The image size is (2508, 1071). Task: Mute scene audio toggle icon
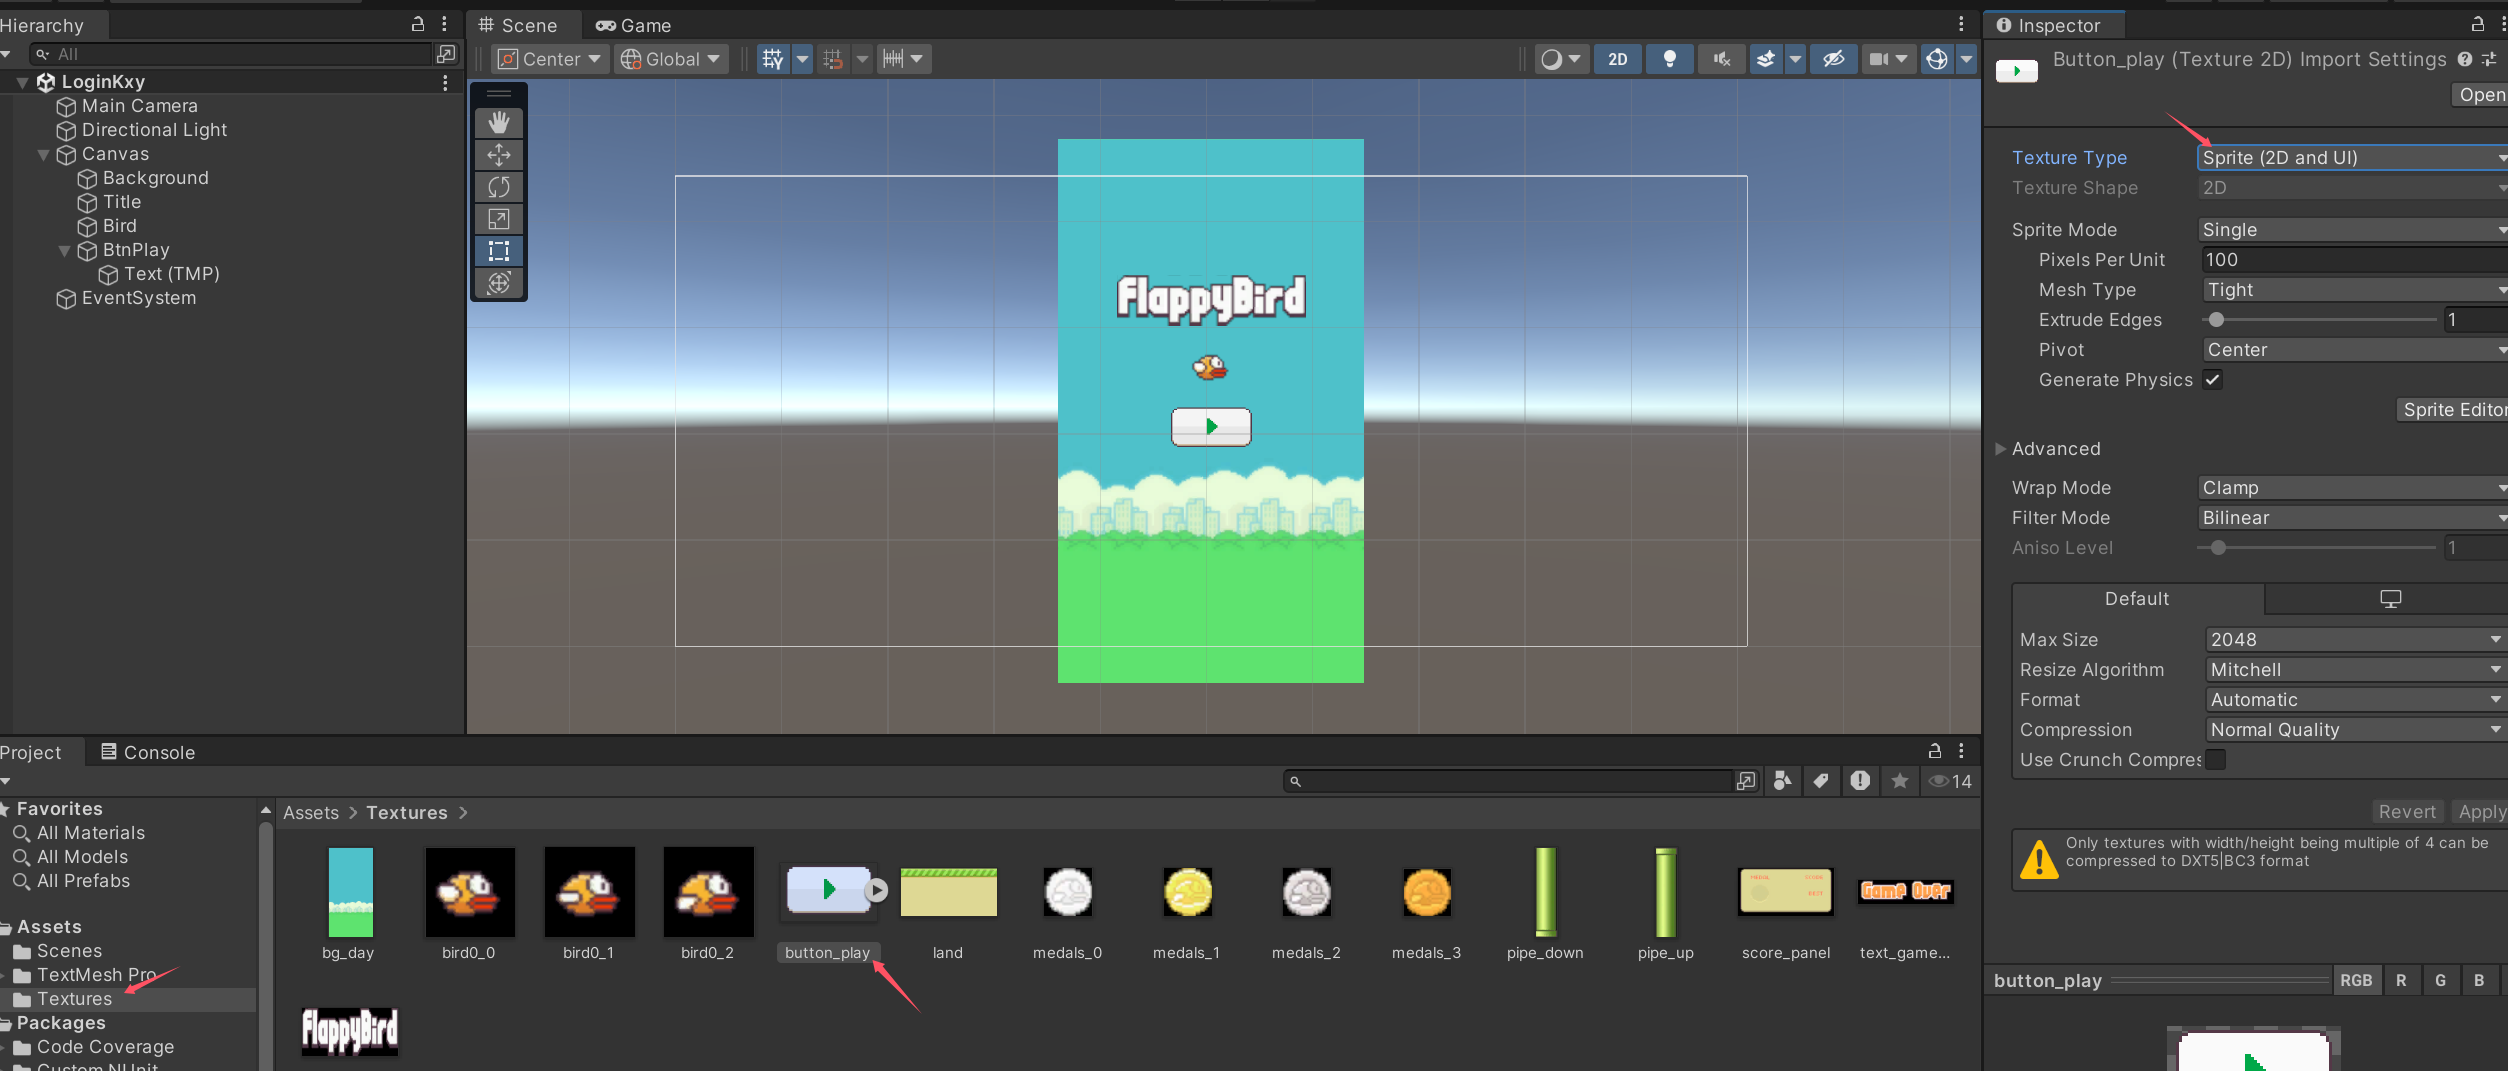click(x=1721, y=59)
